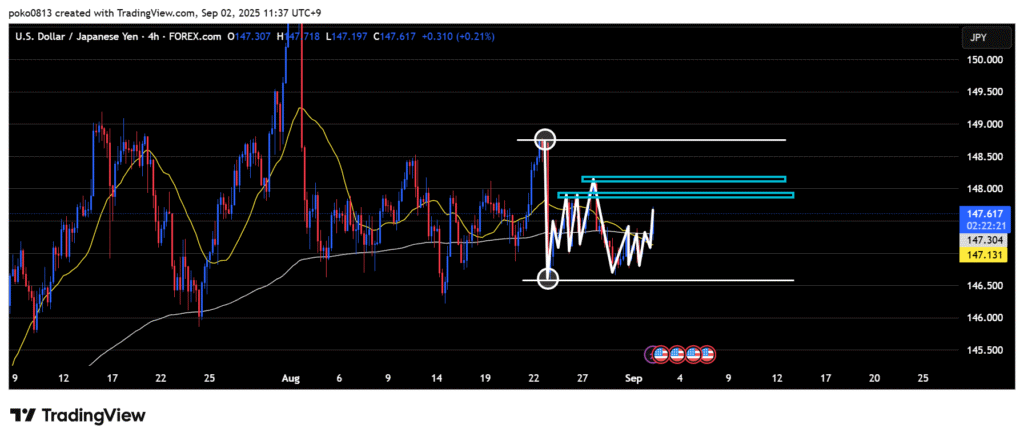Select the upper circle marker at range high
This screenshot has height=441, width=1024.
545,139
